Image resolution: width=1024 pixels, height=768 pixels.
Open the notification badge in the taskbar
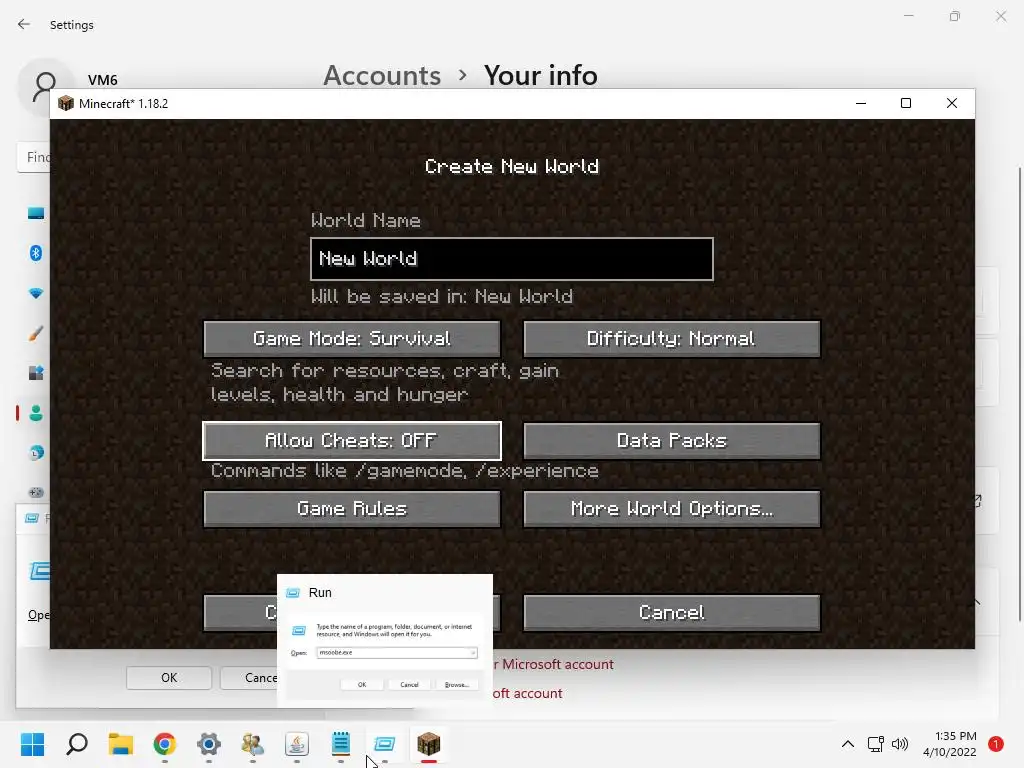(x=996, y=744)
